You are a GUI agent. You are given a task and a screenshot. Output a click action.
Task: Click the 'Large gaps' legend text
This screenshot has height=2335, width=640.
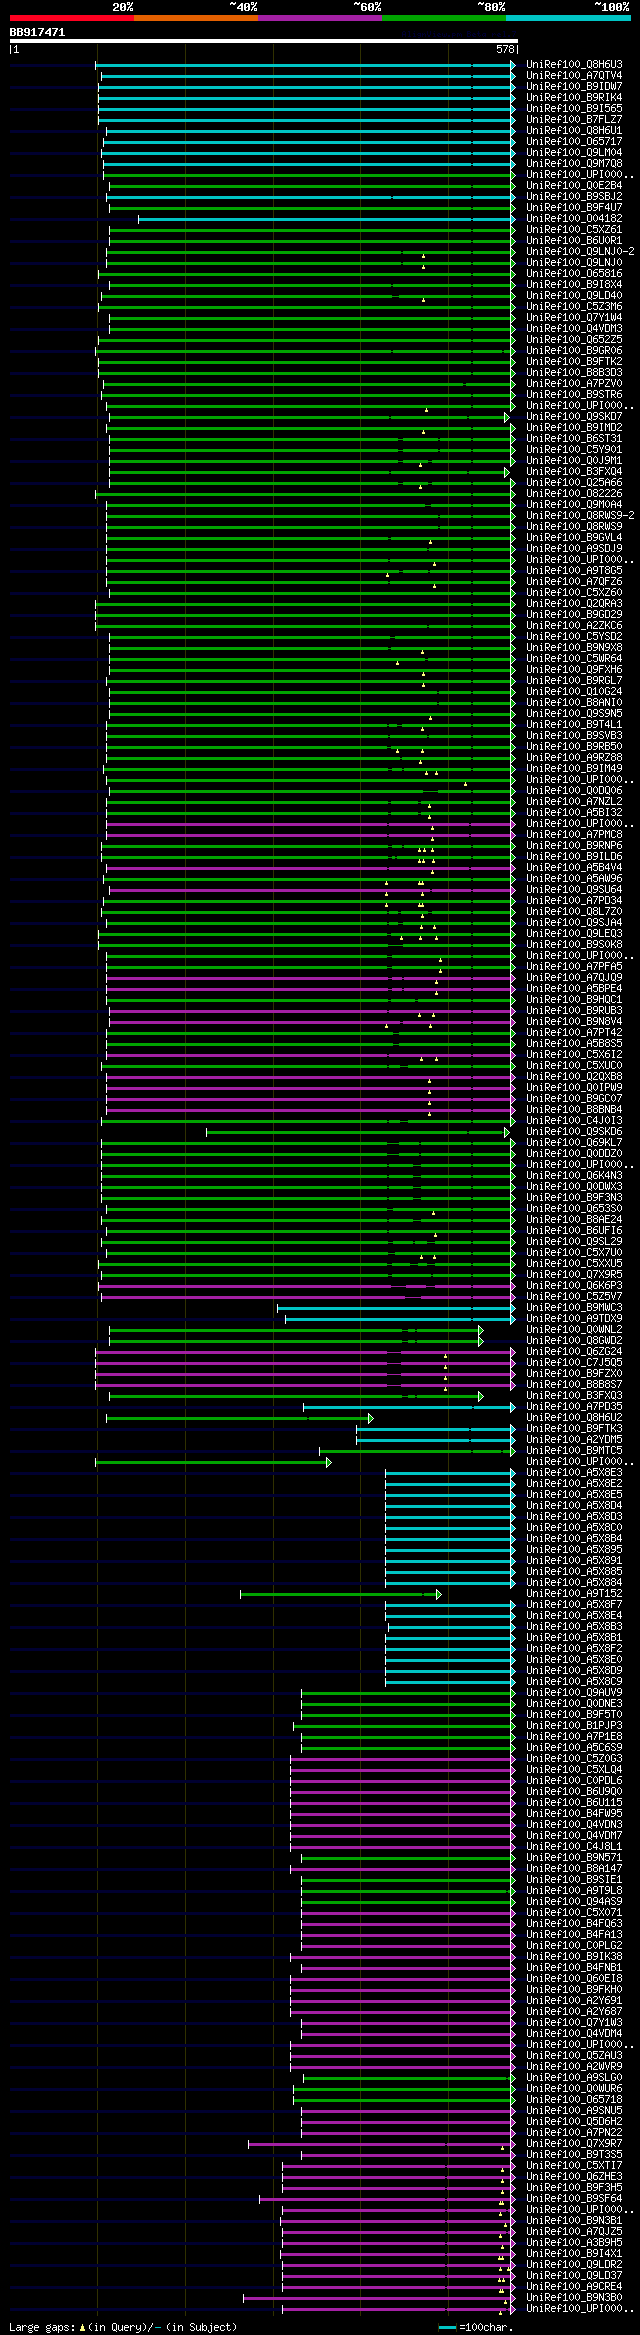point(41,2327)
